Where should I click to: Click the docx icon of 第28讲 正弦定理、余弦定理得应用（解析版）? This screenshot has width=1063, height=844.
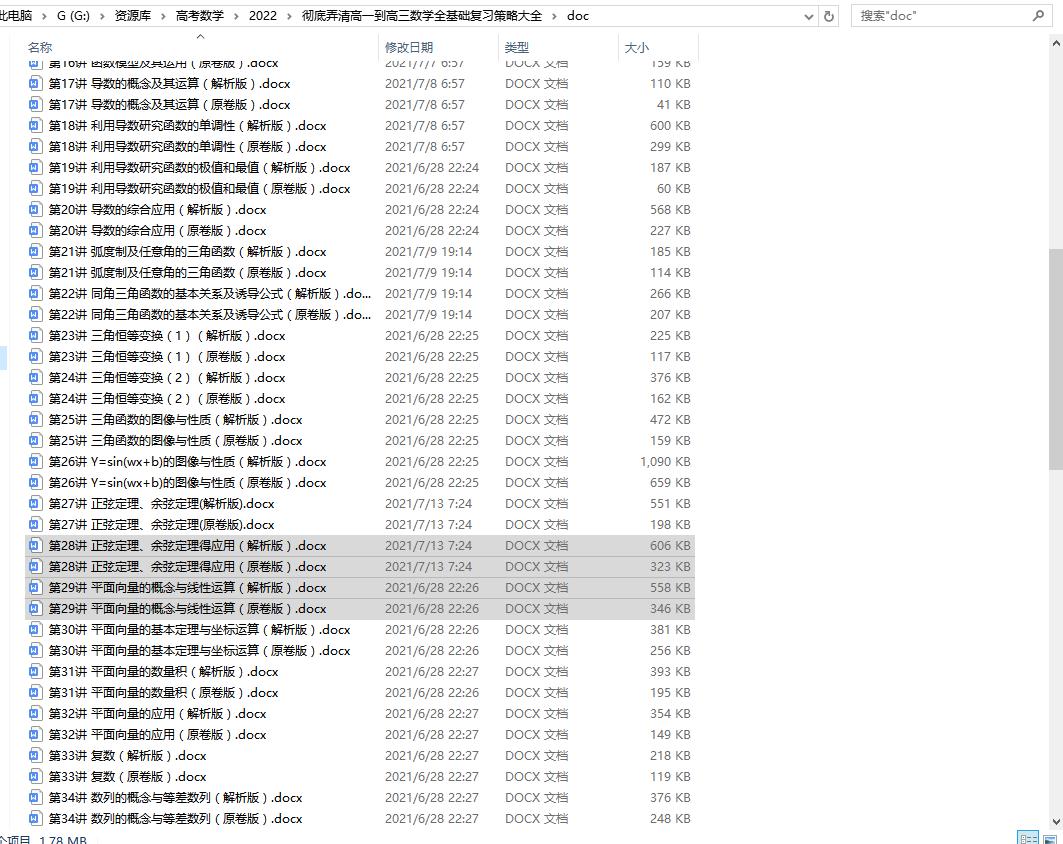pos(35,546)
